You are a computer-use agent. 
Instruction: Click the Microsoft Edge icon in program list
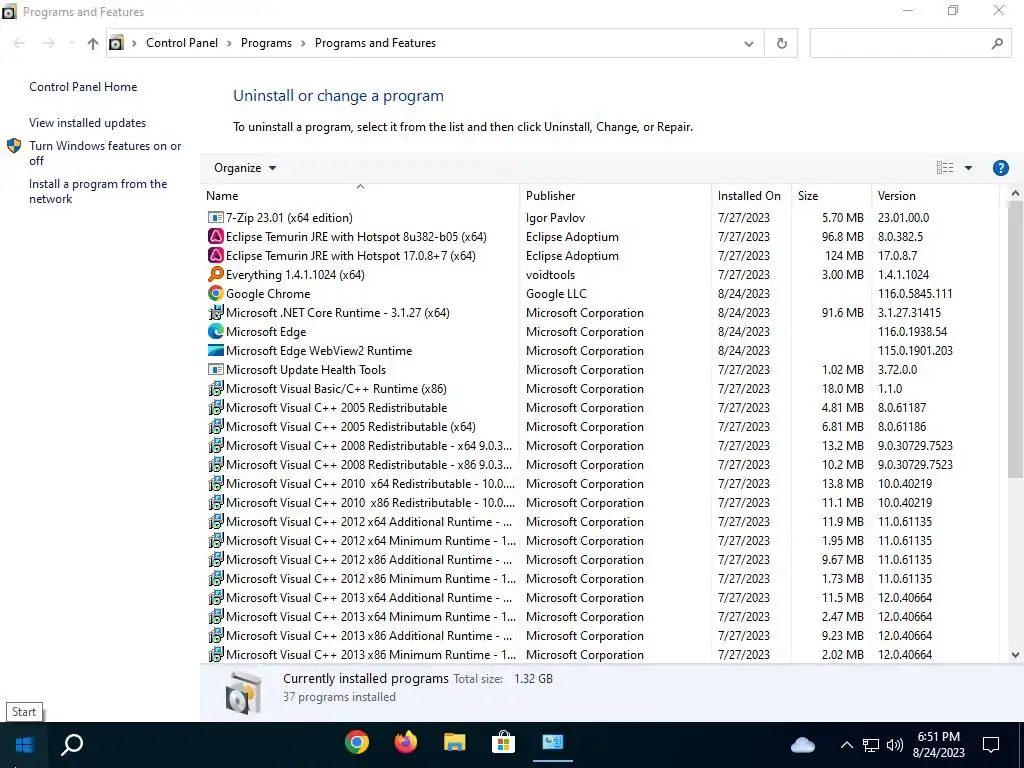pyautogui.click(x=216, y=331)
